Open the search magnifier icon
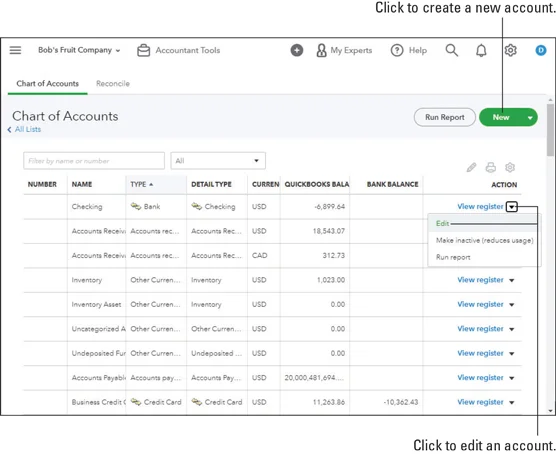The image size is (556, 454). 451,50
